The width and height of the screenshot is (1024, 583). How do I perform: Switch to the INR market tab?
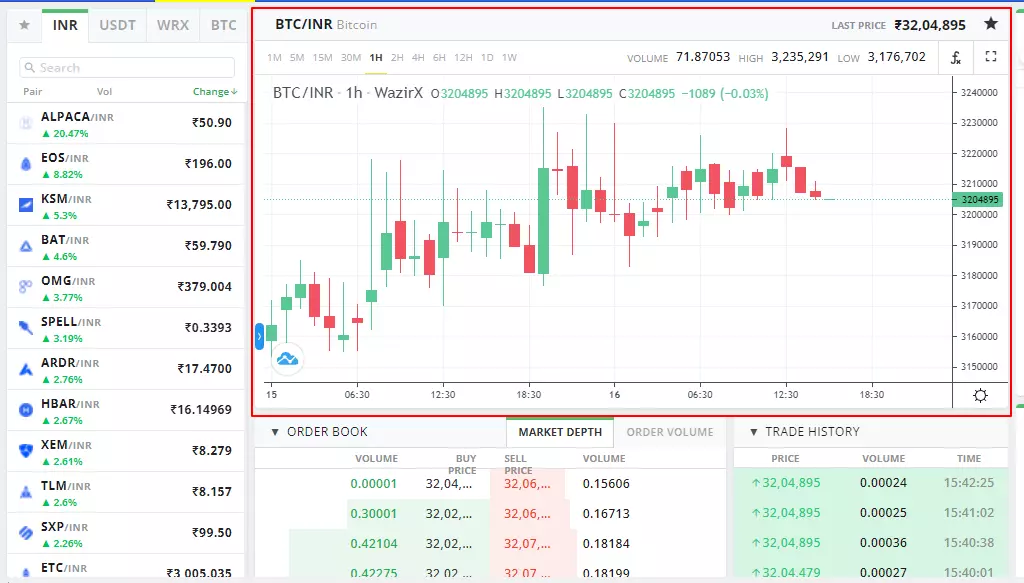click(x=65, y=25)
